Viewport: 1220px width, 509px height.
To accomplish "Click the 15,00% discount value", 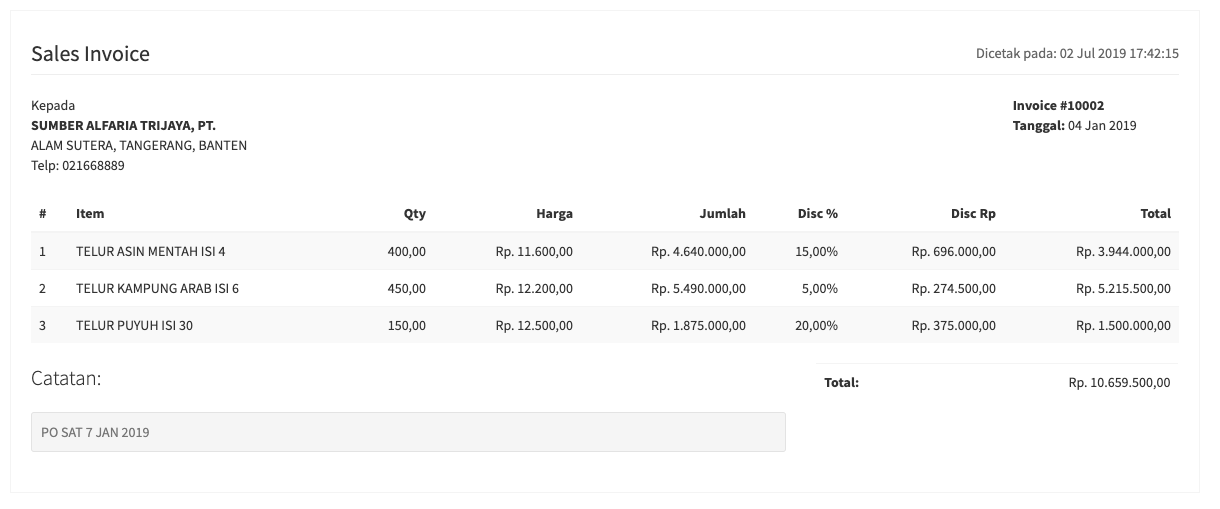I will (x=816, y=252).
